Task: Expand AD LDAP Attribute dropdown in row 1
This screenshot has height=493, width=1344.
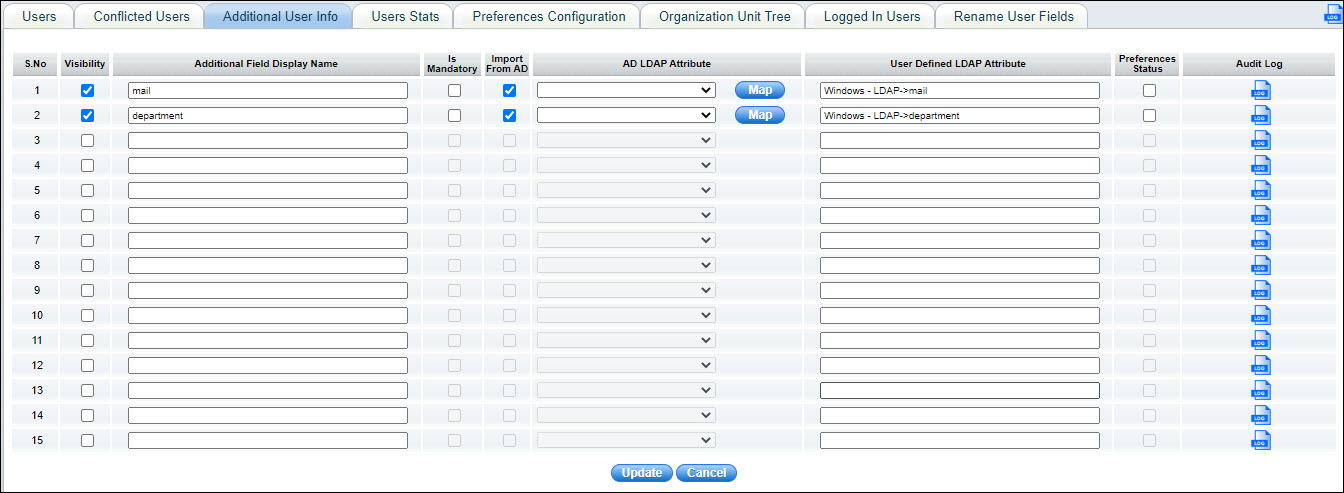Action: (626, 90)
